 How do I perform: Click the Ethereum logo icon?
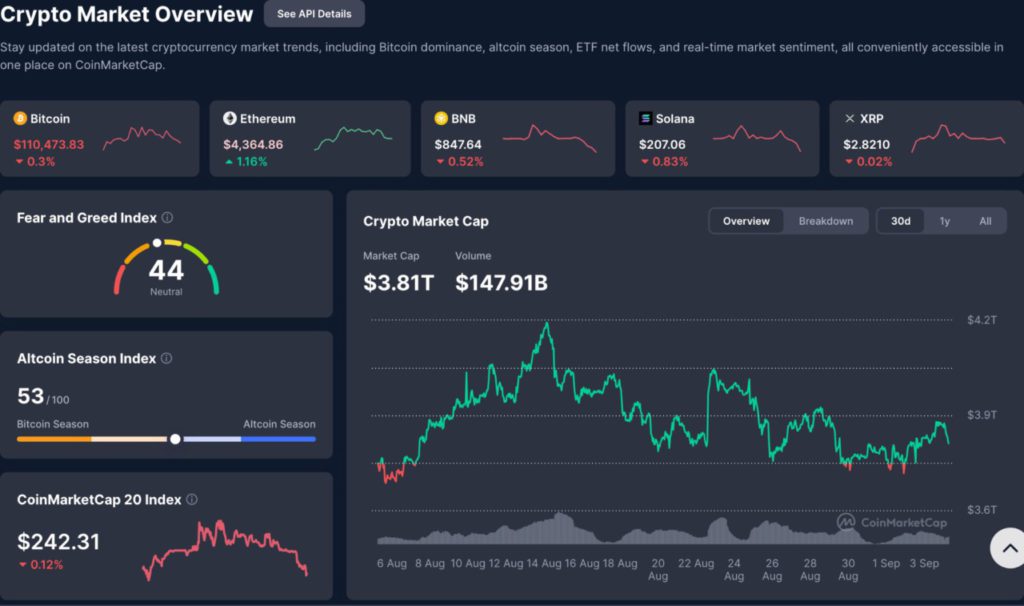(230, 118)
